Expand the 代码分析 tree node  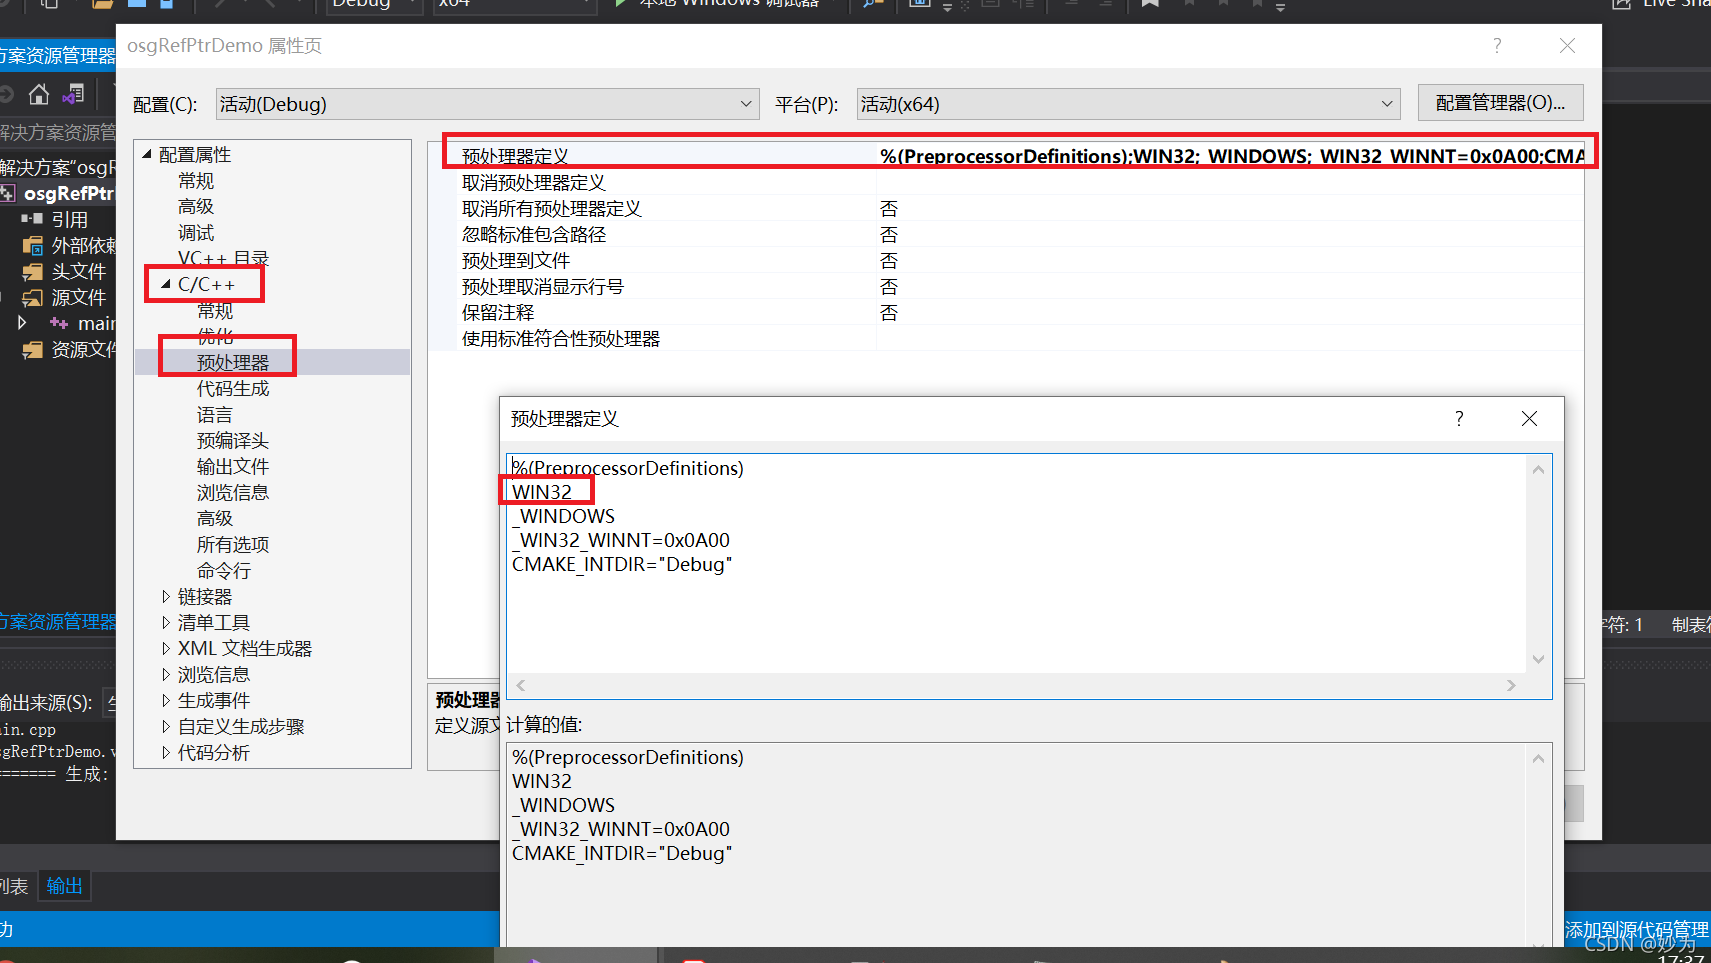(166, 752)
